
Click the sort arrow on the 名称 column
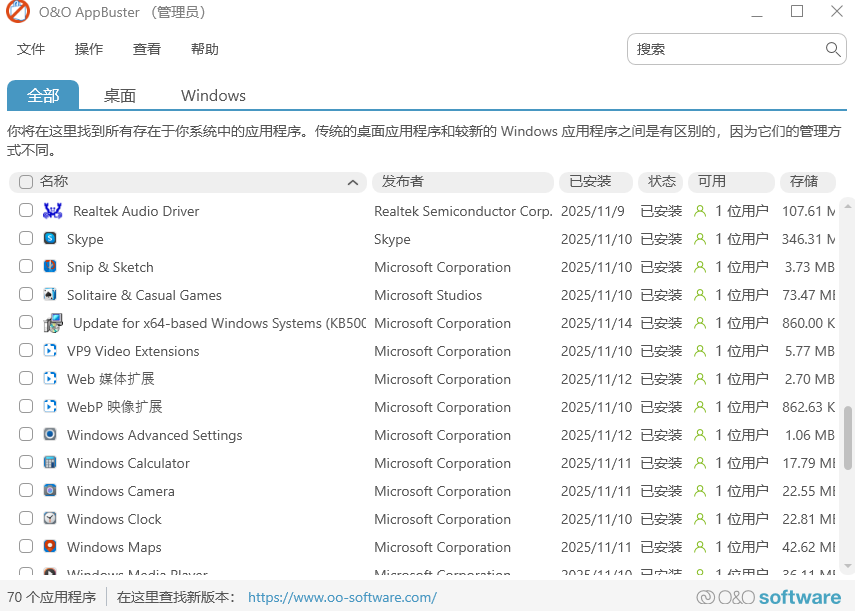(352, 183)
